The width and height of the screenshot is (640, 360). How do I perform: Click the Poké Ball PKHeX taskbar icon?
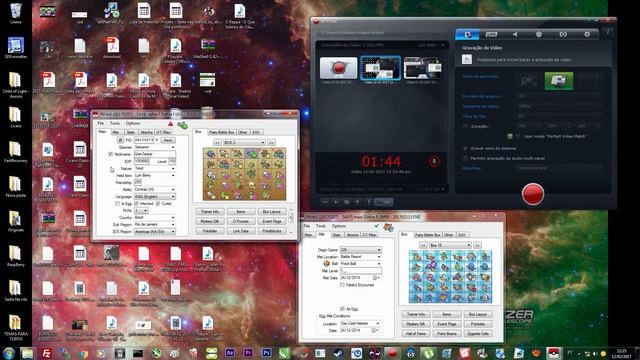(x=553, y=353)
